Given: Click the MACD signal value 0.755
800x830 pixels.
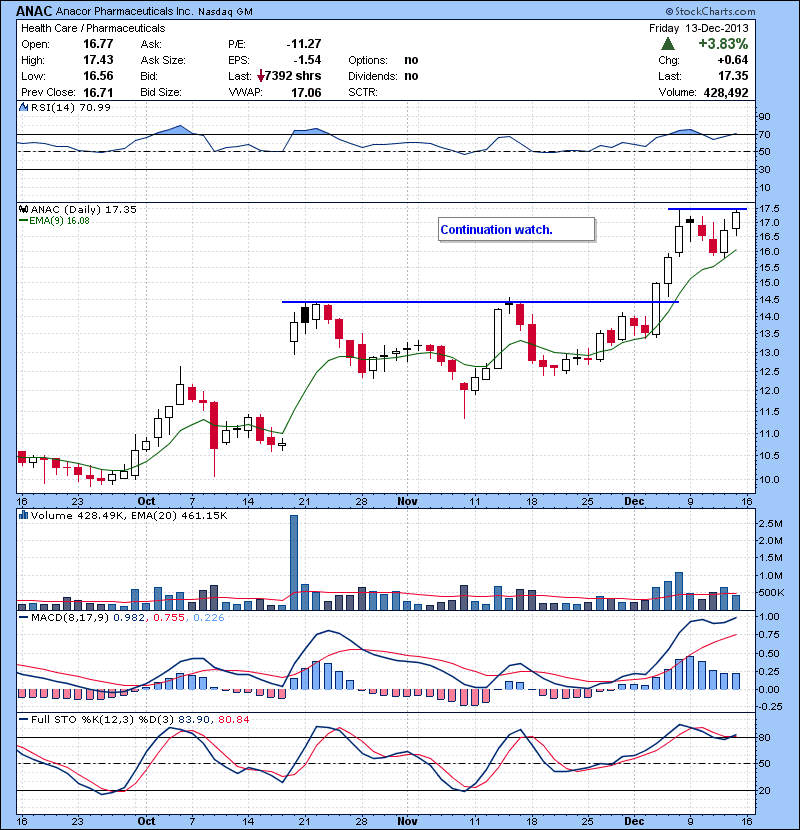Looking at the screenshot, I should click(x=169, y=617).
